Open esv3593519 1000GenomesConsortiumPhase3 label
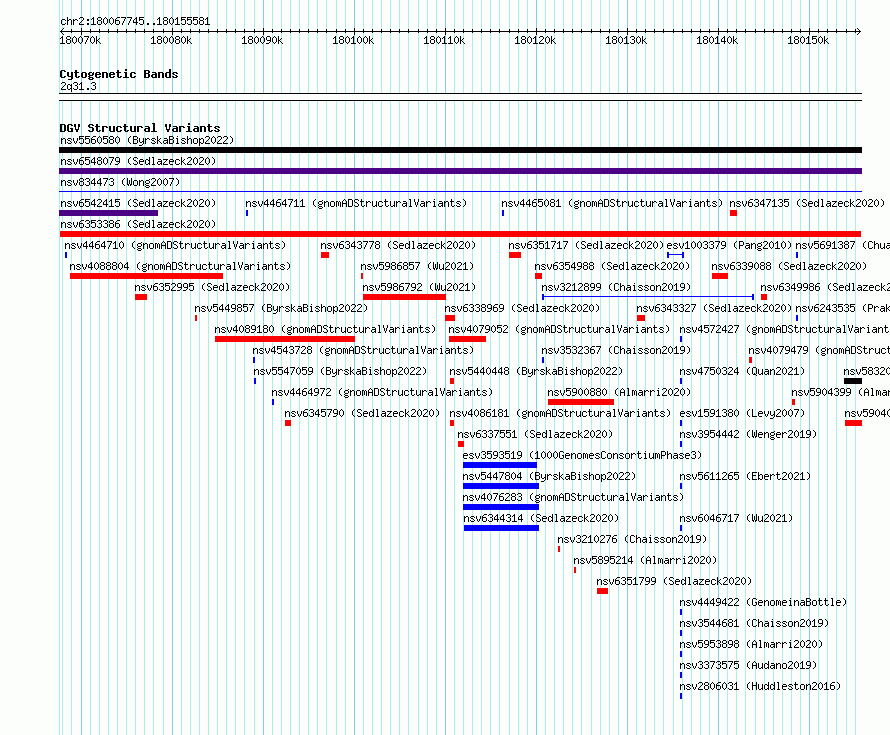The image size is (890, 735). 582,455
